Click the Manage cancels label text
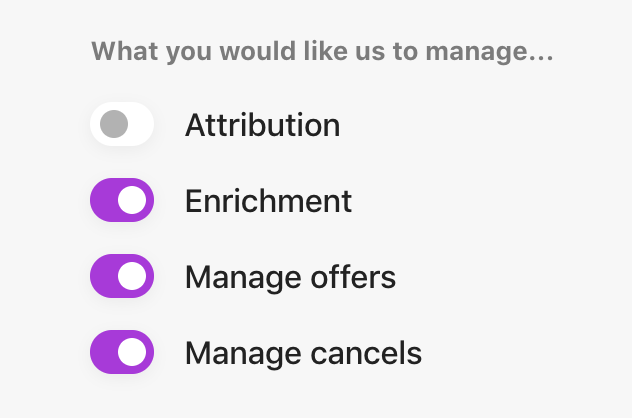The height and width of the screenshot is (418, 632). tap(303, 353)
